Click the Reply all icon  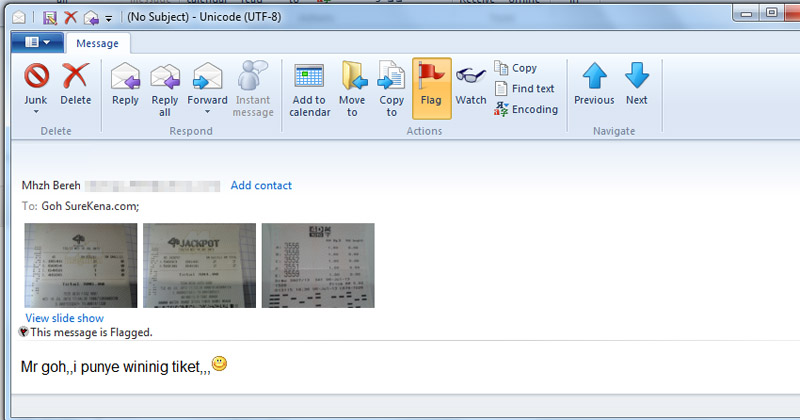point(165,77)
